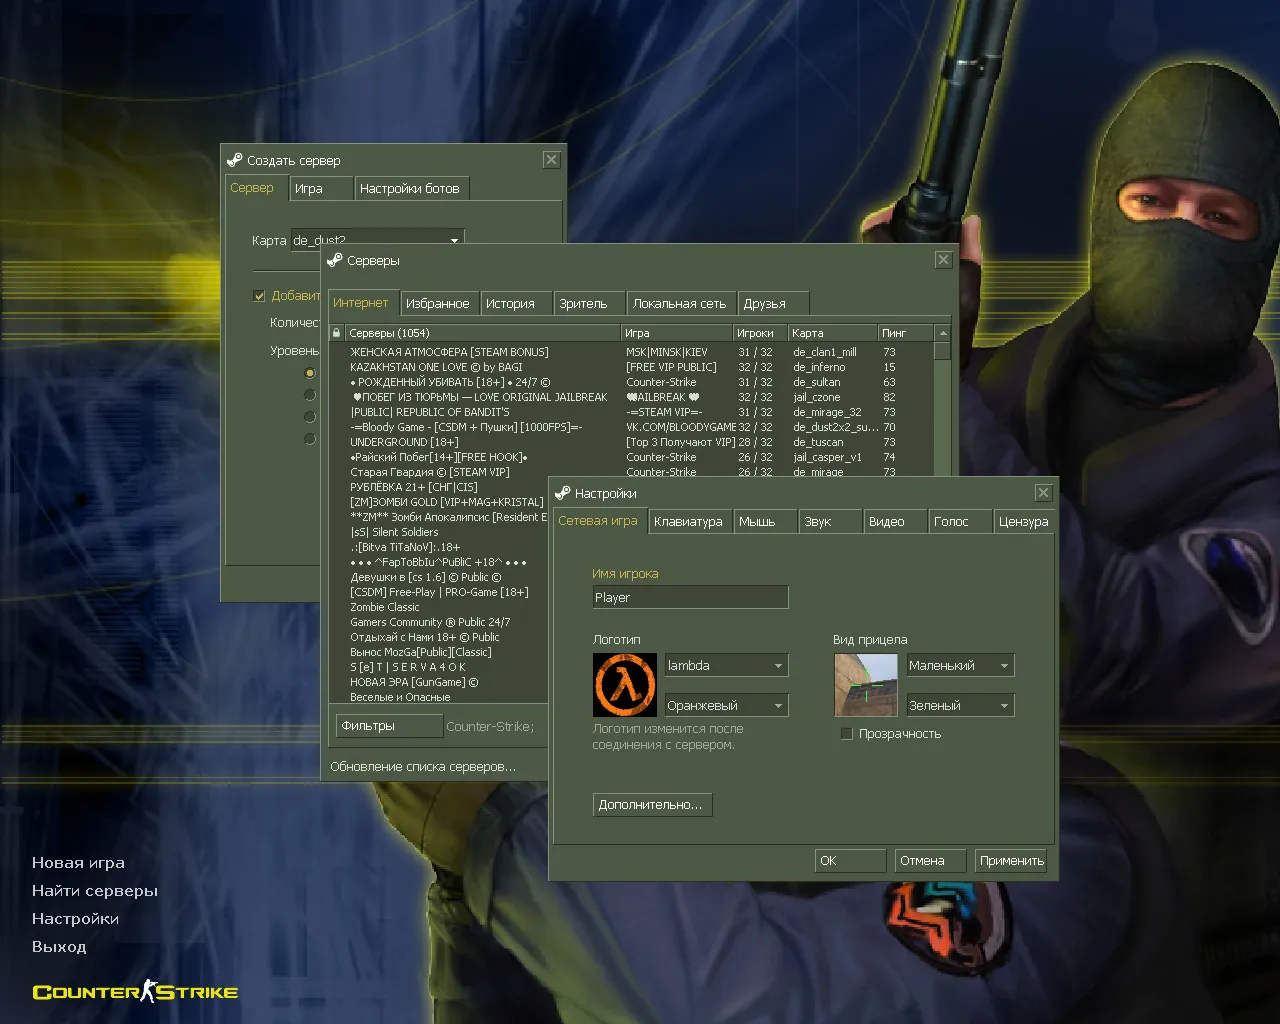Click the Counter-Strike logo at bottom left
Image resolution: width=1280 pixels, height=1024 pixels.
tap(135, 991)
